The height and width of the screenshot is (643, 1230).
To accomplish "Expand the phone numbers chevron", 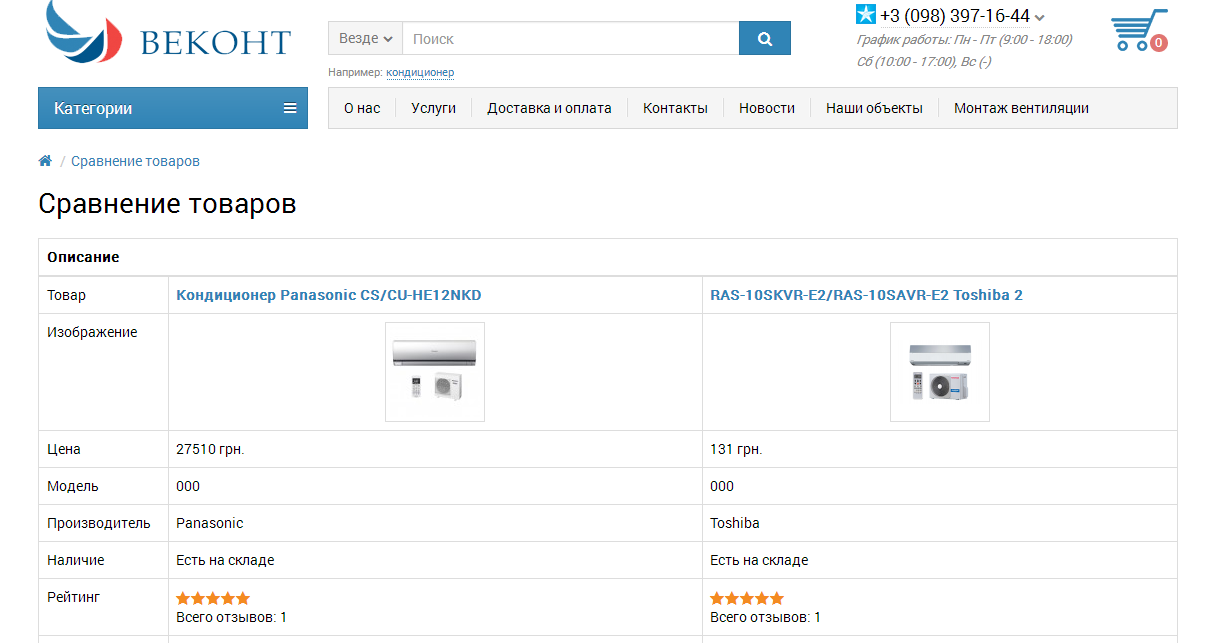I will [1040, 17].
